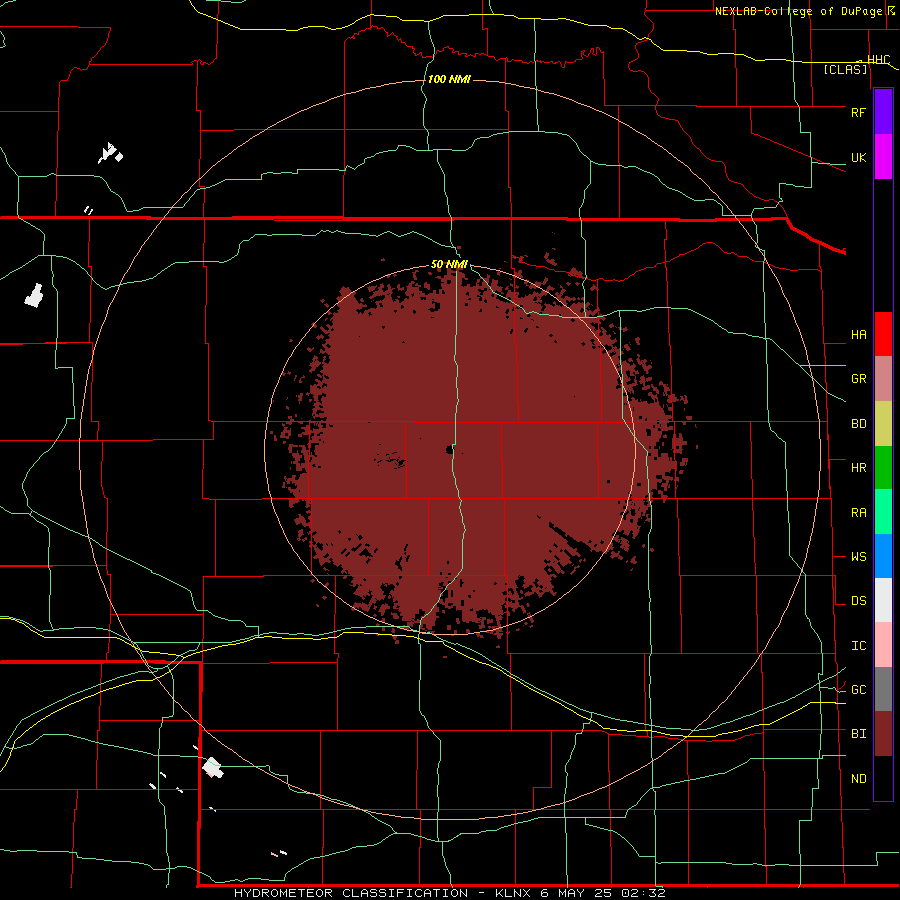This screenshot has height=900, width=900.
Task: Click the HR legend label
Action: [x=858, y=467]
